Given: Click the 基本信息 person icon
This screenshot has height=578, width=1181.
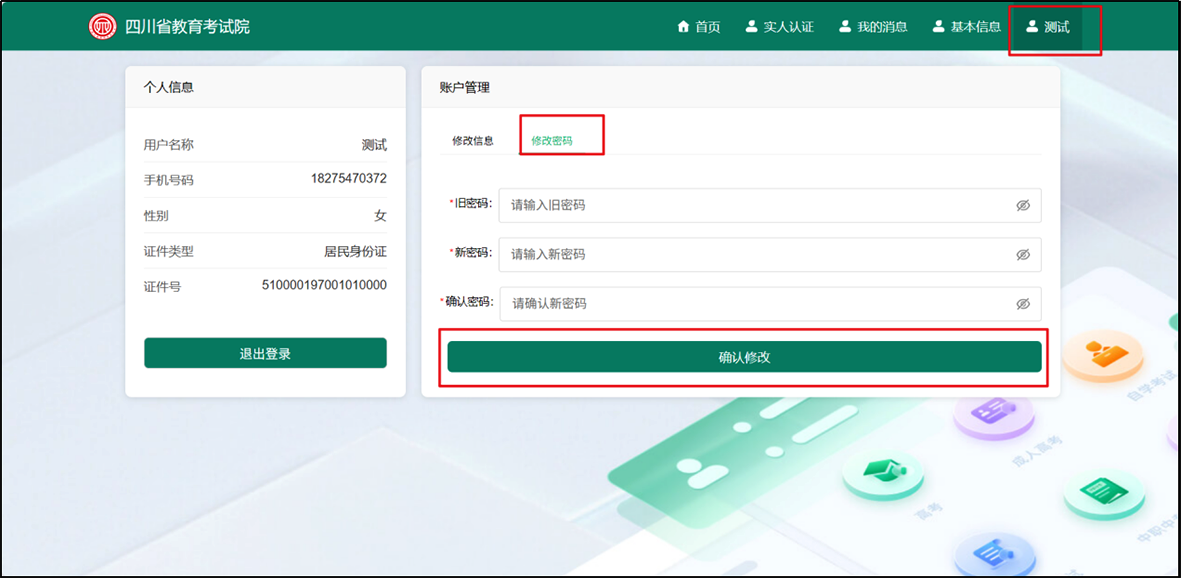Looking at the screenshot, I should point(938,27).
